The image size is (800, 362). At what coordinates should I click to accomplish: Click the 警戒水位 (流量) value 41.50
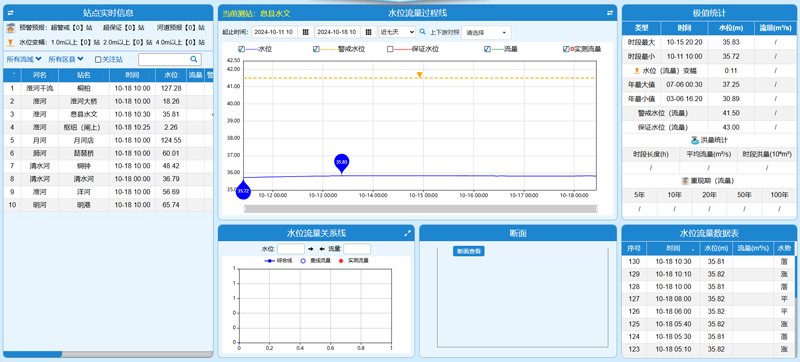(731, 113)
